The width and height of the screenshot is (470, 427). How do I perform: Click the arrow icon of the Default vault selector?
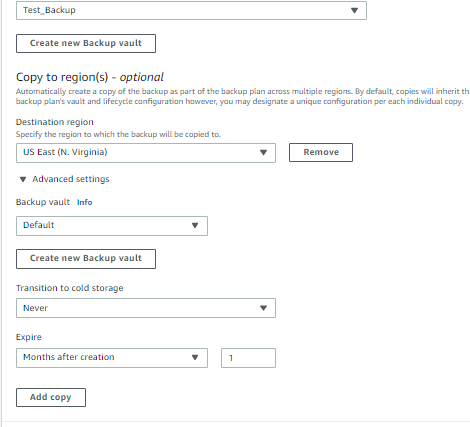[x=195, y=225]
